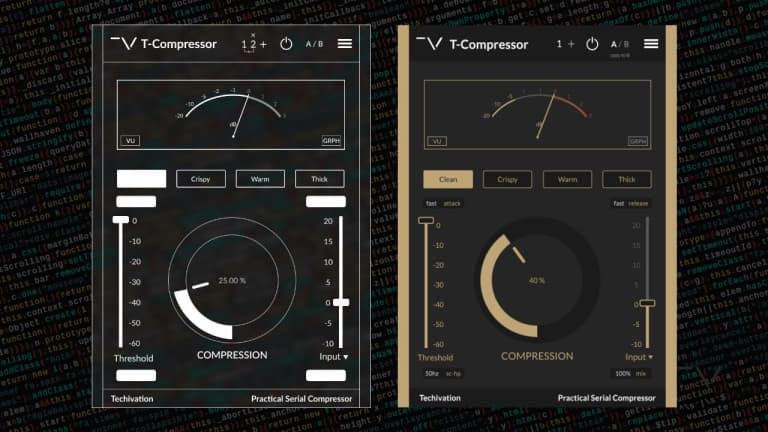The width and height of the screenshot is (768, 432).
Task: Click Techivation footer text in white plugin
Action: (x=132, y=399)
